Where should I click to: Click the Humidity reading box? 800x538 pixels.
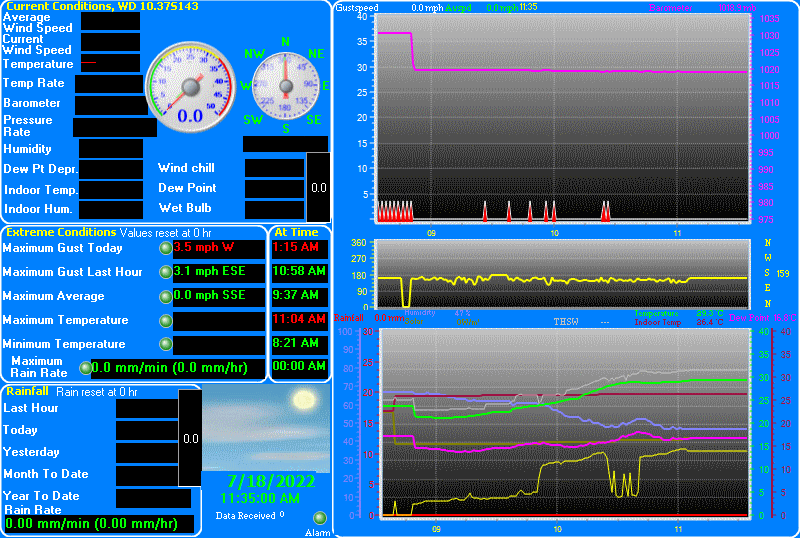[110, 149]
